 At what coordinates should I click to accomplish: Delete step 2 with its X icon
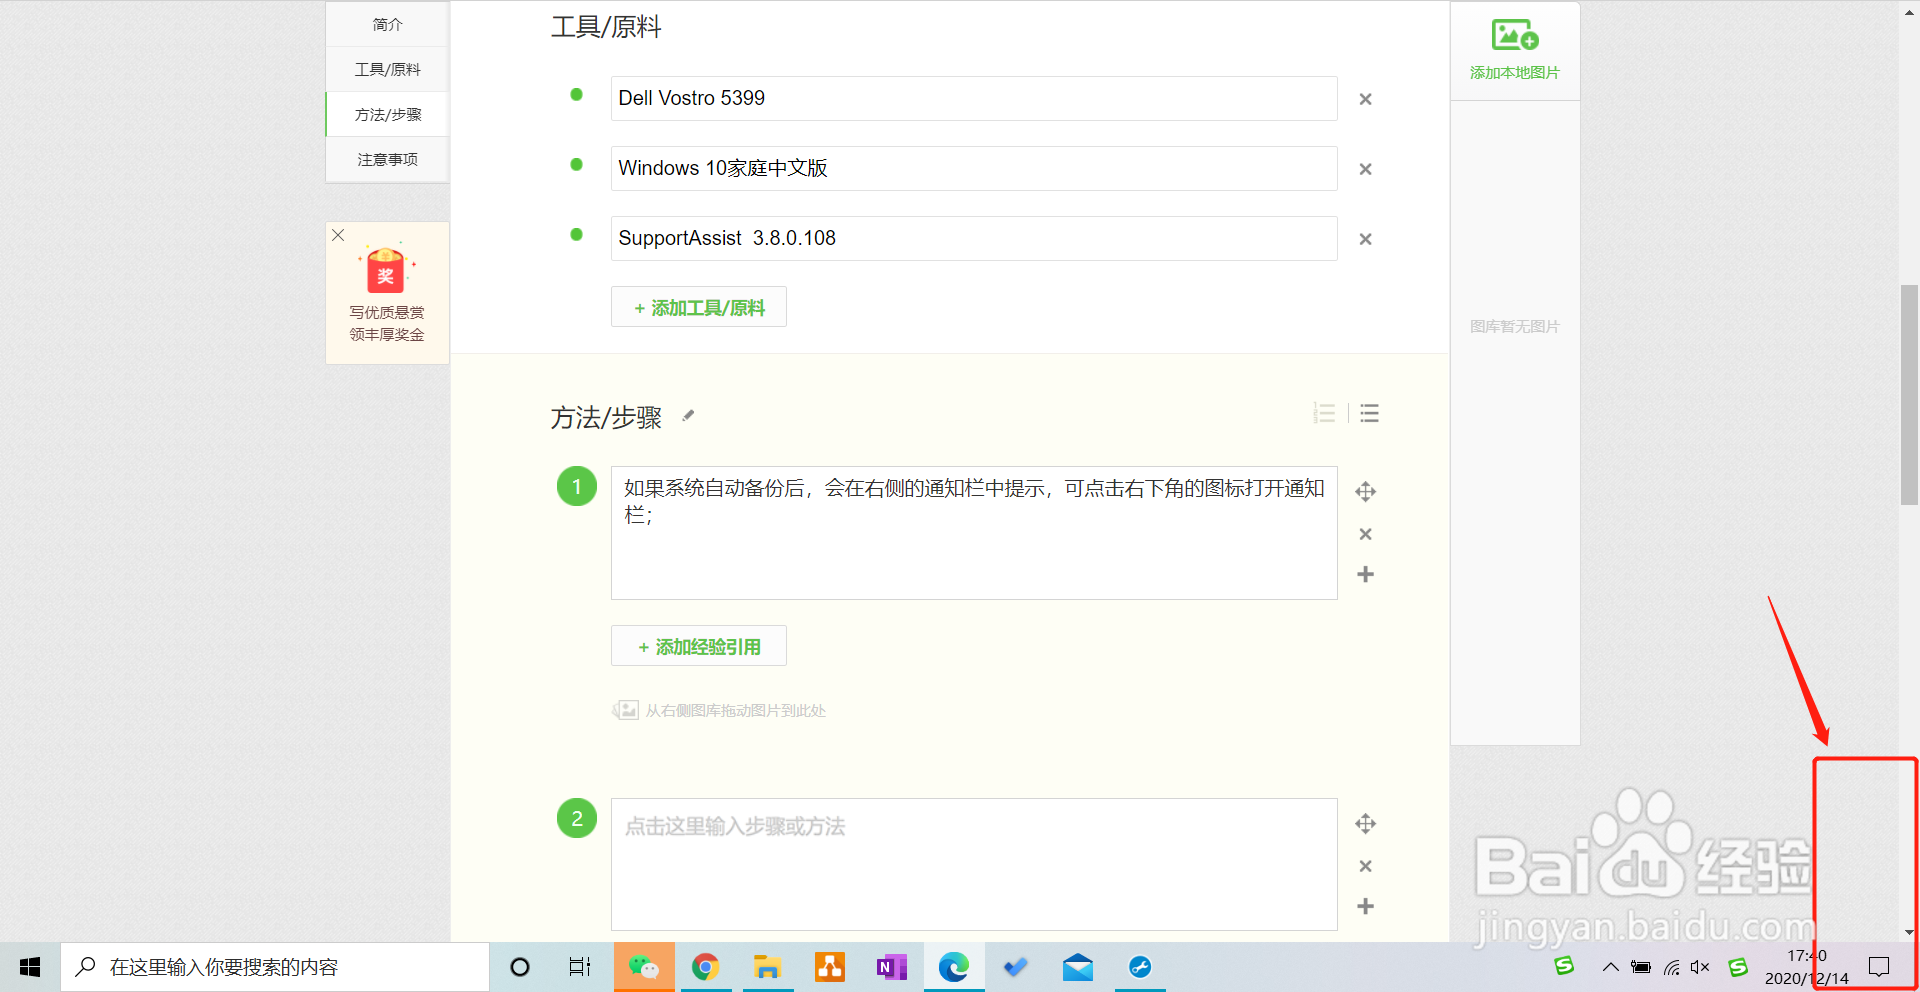[1365, 866]
